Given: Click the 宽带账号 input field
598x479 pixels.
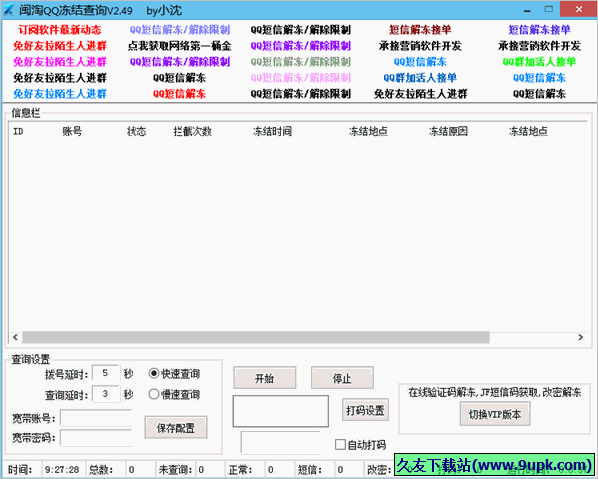Looking at the screenshot, I should (96, 418).
